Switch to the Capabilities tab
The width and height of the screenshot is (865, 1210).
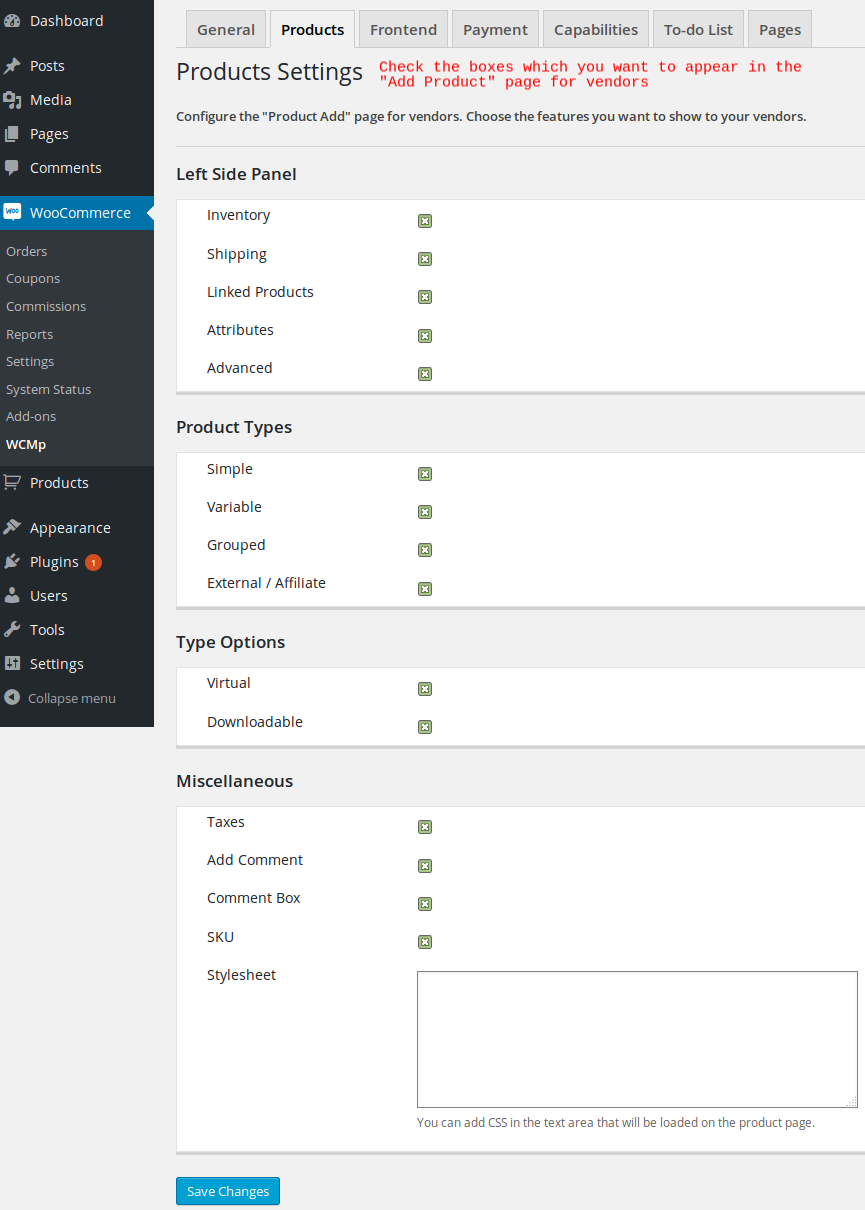[596, 30]
